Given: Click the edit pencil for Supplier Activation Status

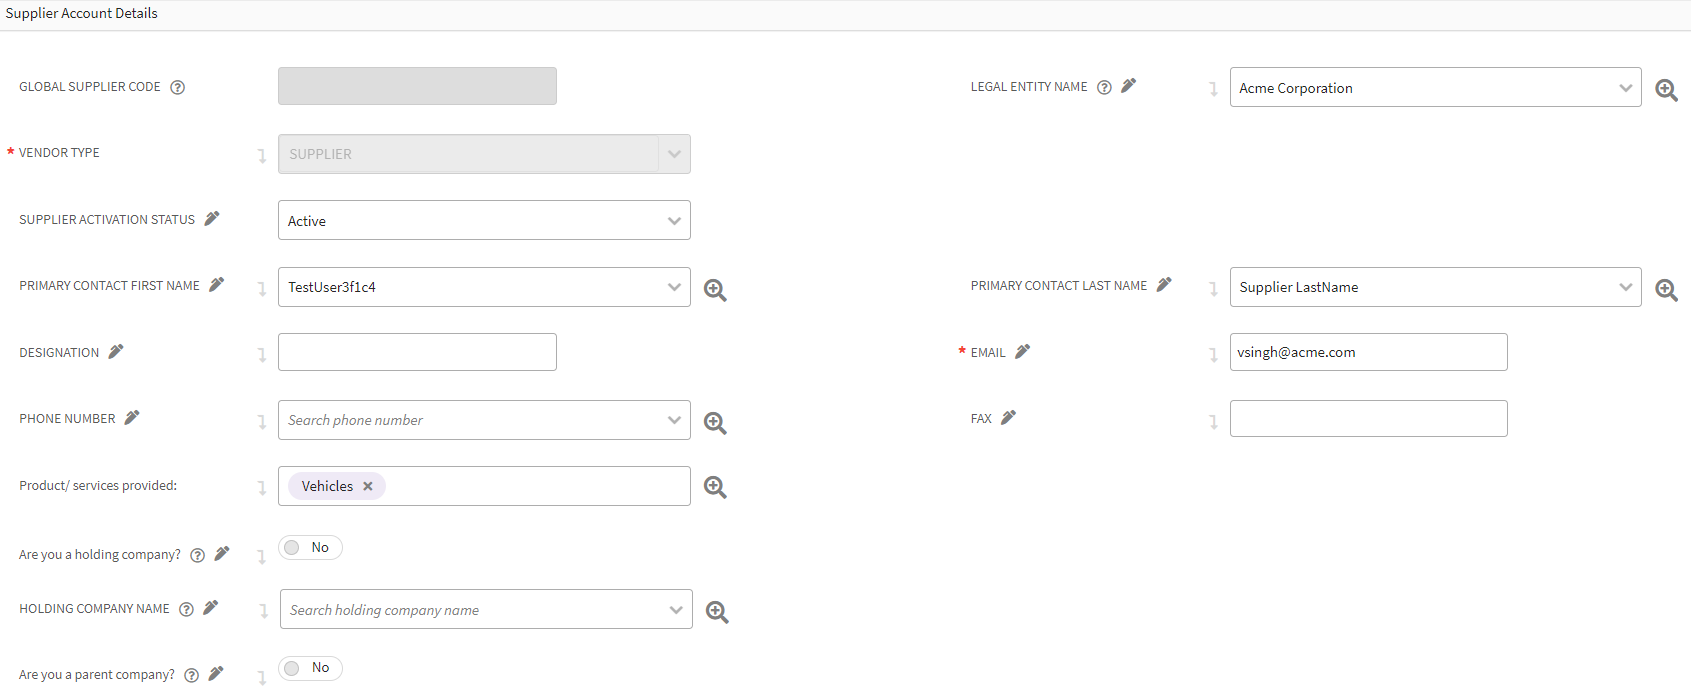Looking at the screenshot, I should click(x=212, y=219).
